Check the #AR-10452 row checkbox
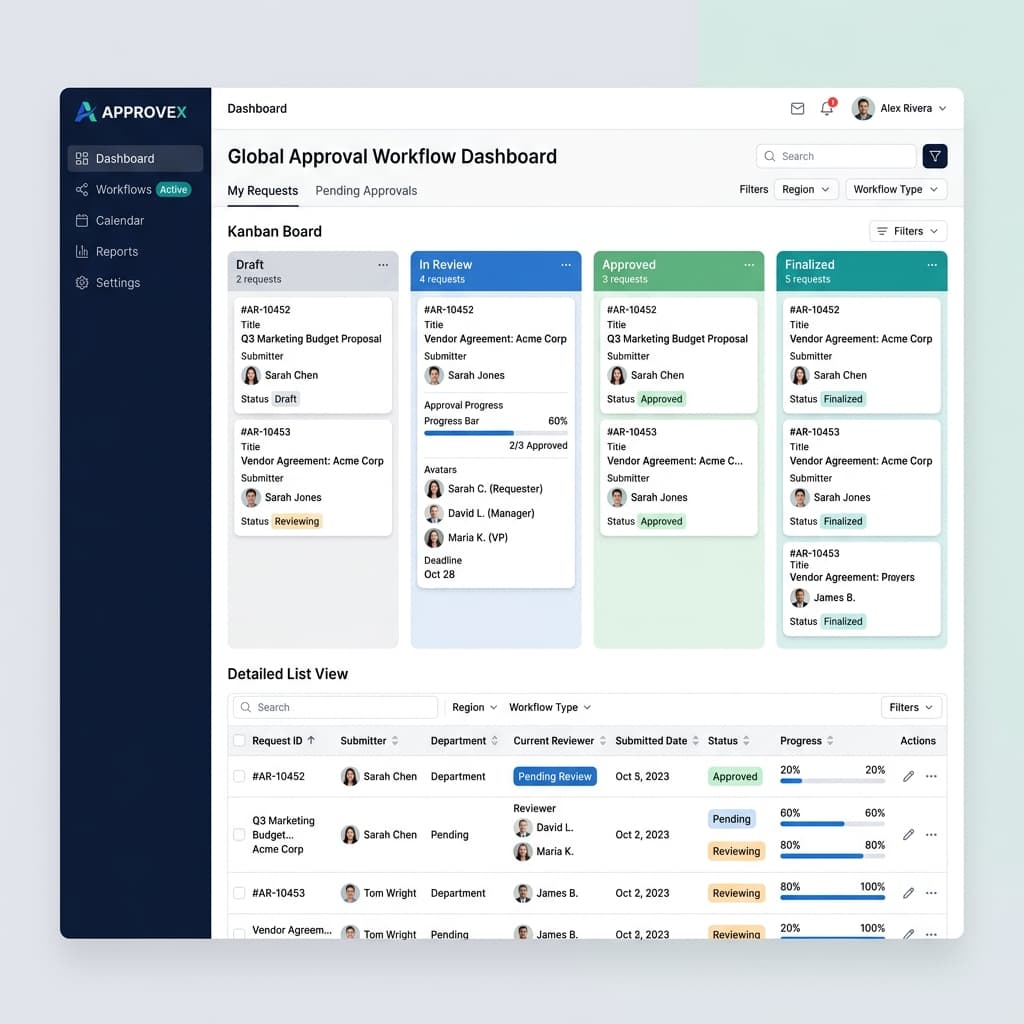 (x=239, y=776)
